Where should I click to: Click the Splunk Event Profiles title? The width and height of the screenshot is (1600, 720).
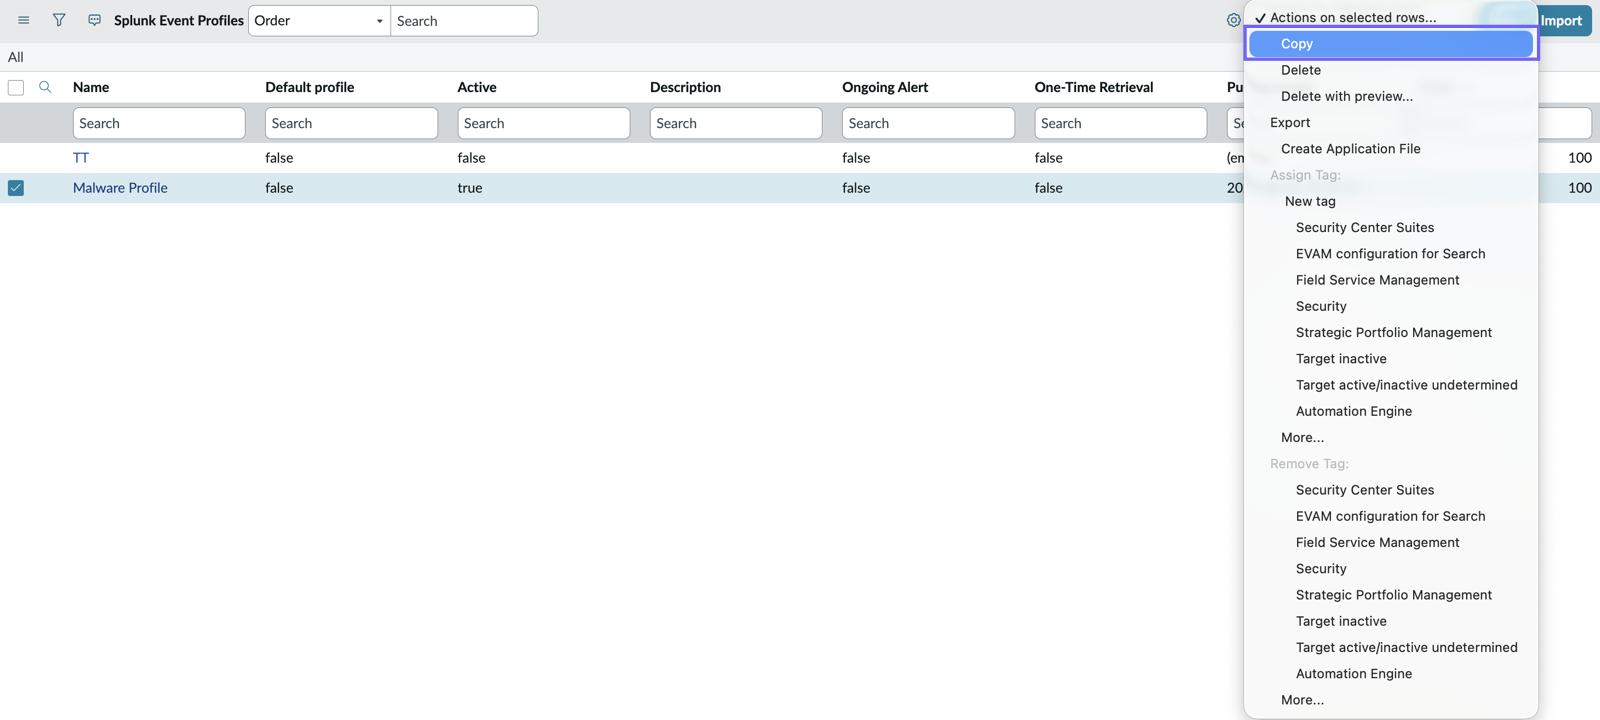click(x=179, y=20)
